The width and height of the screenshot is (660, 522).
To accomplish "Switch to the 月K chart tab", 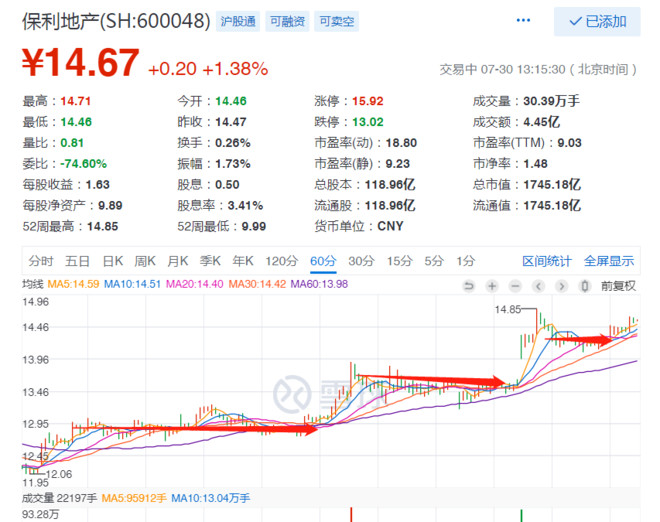I will click(x=178, y=261).
